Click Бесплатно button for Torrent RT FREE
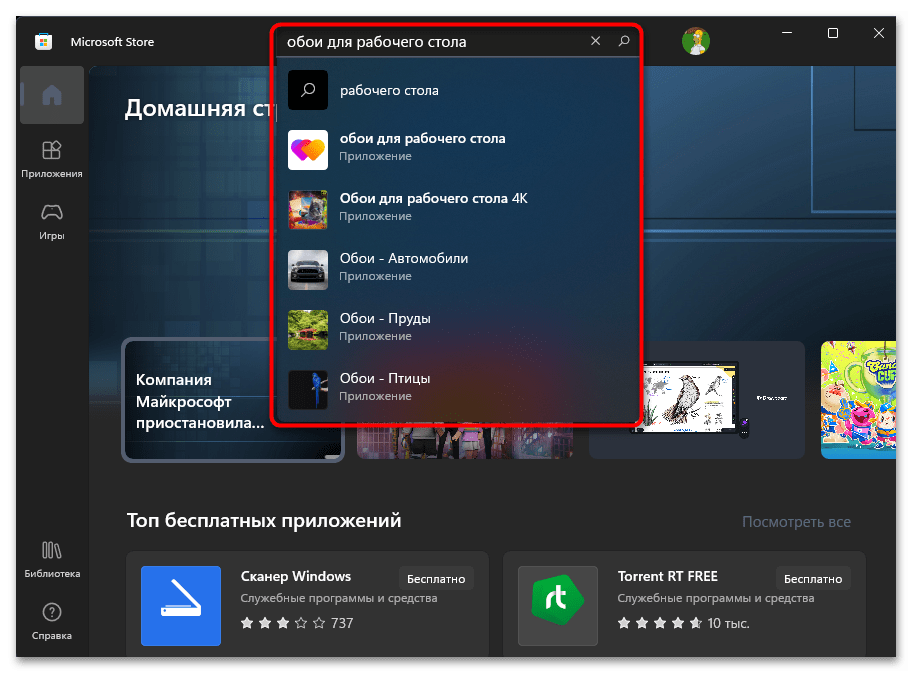 coord(813,579)
